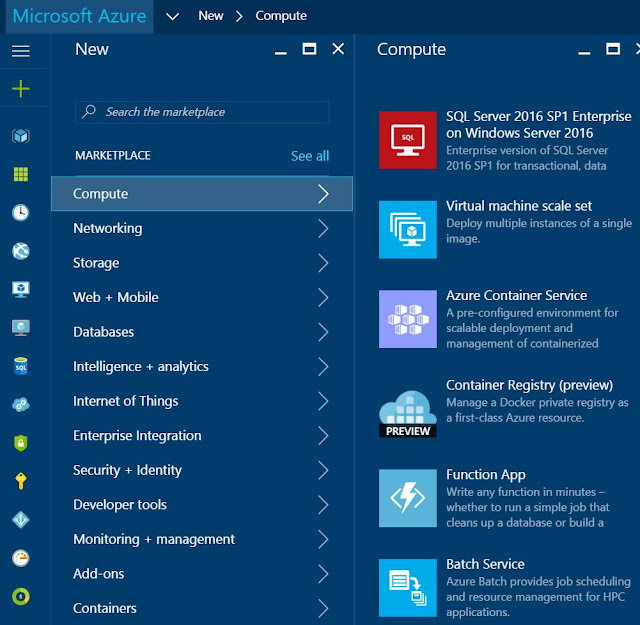
Task: Select the Developer tools category
Action: [x=202, y=505]
